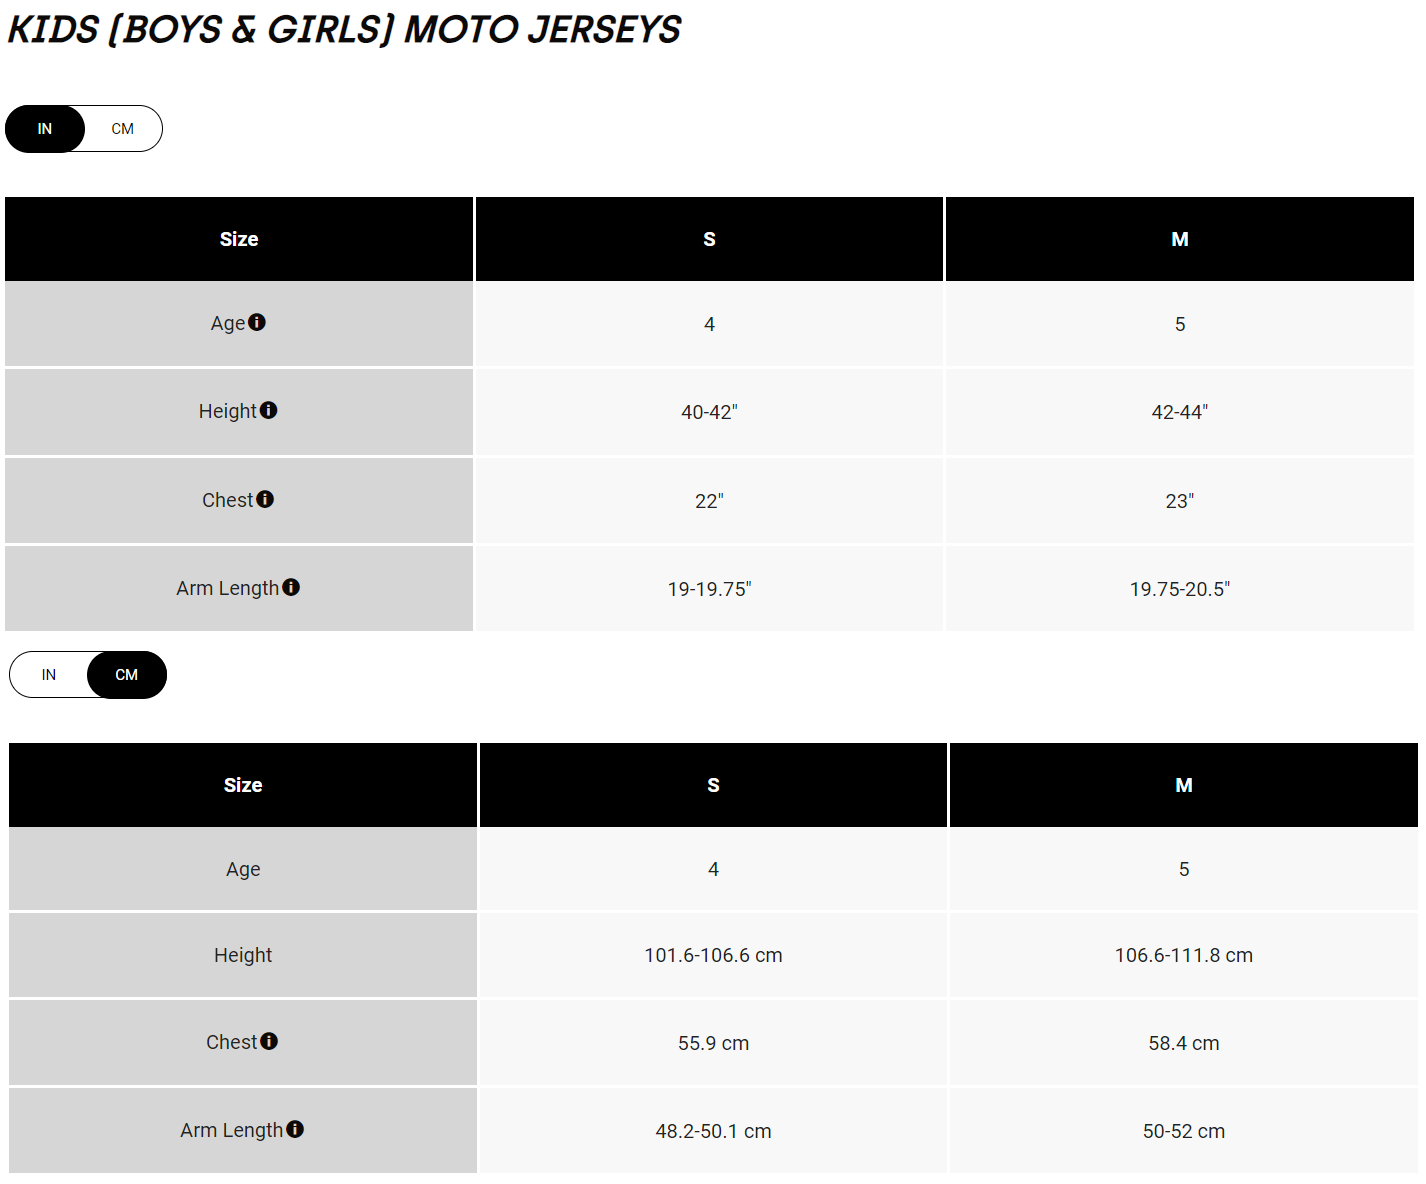The height and width of the screenshot is (1184, 1426).
Task: Show Arm Length info in inches table
Action: point(291,587)
